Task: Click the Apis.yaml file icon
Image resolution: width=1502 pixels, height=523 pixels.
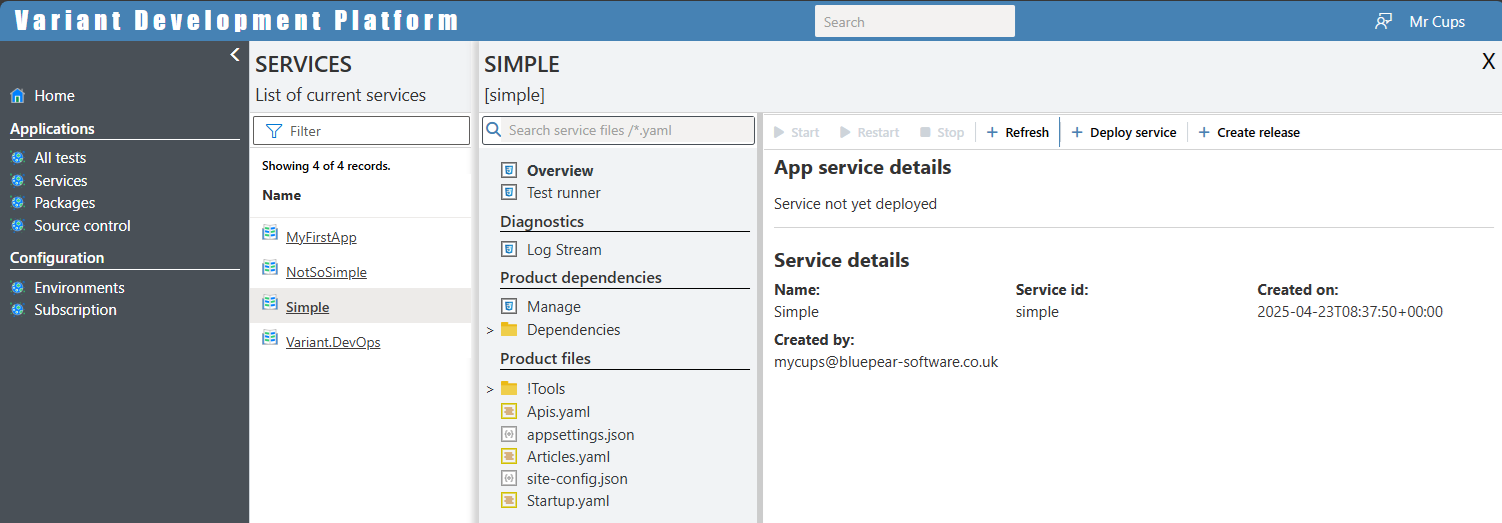Action: [x=508, y=412]
